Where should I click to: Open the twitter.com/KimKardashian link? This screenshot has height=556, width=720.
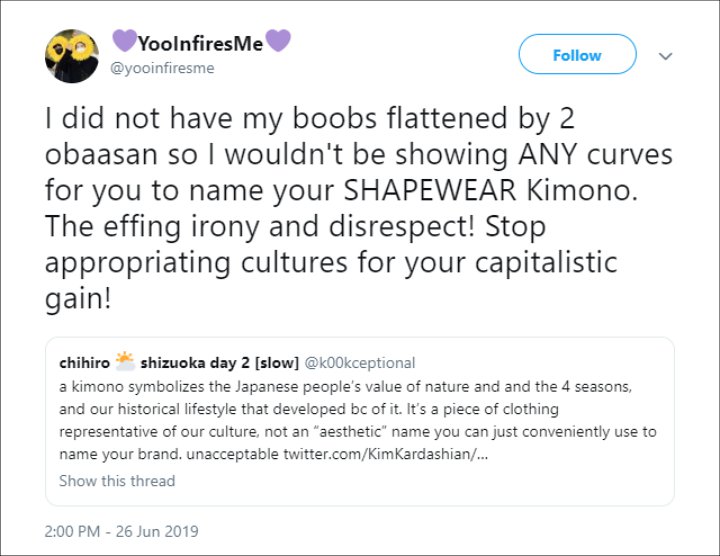point(386,454)
